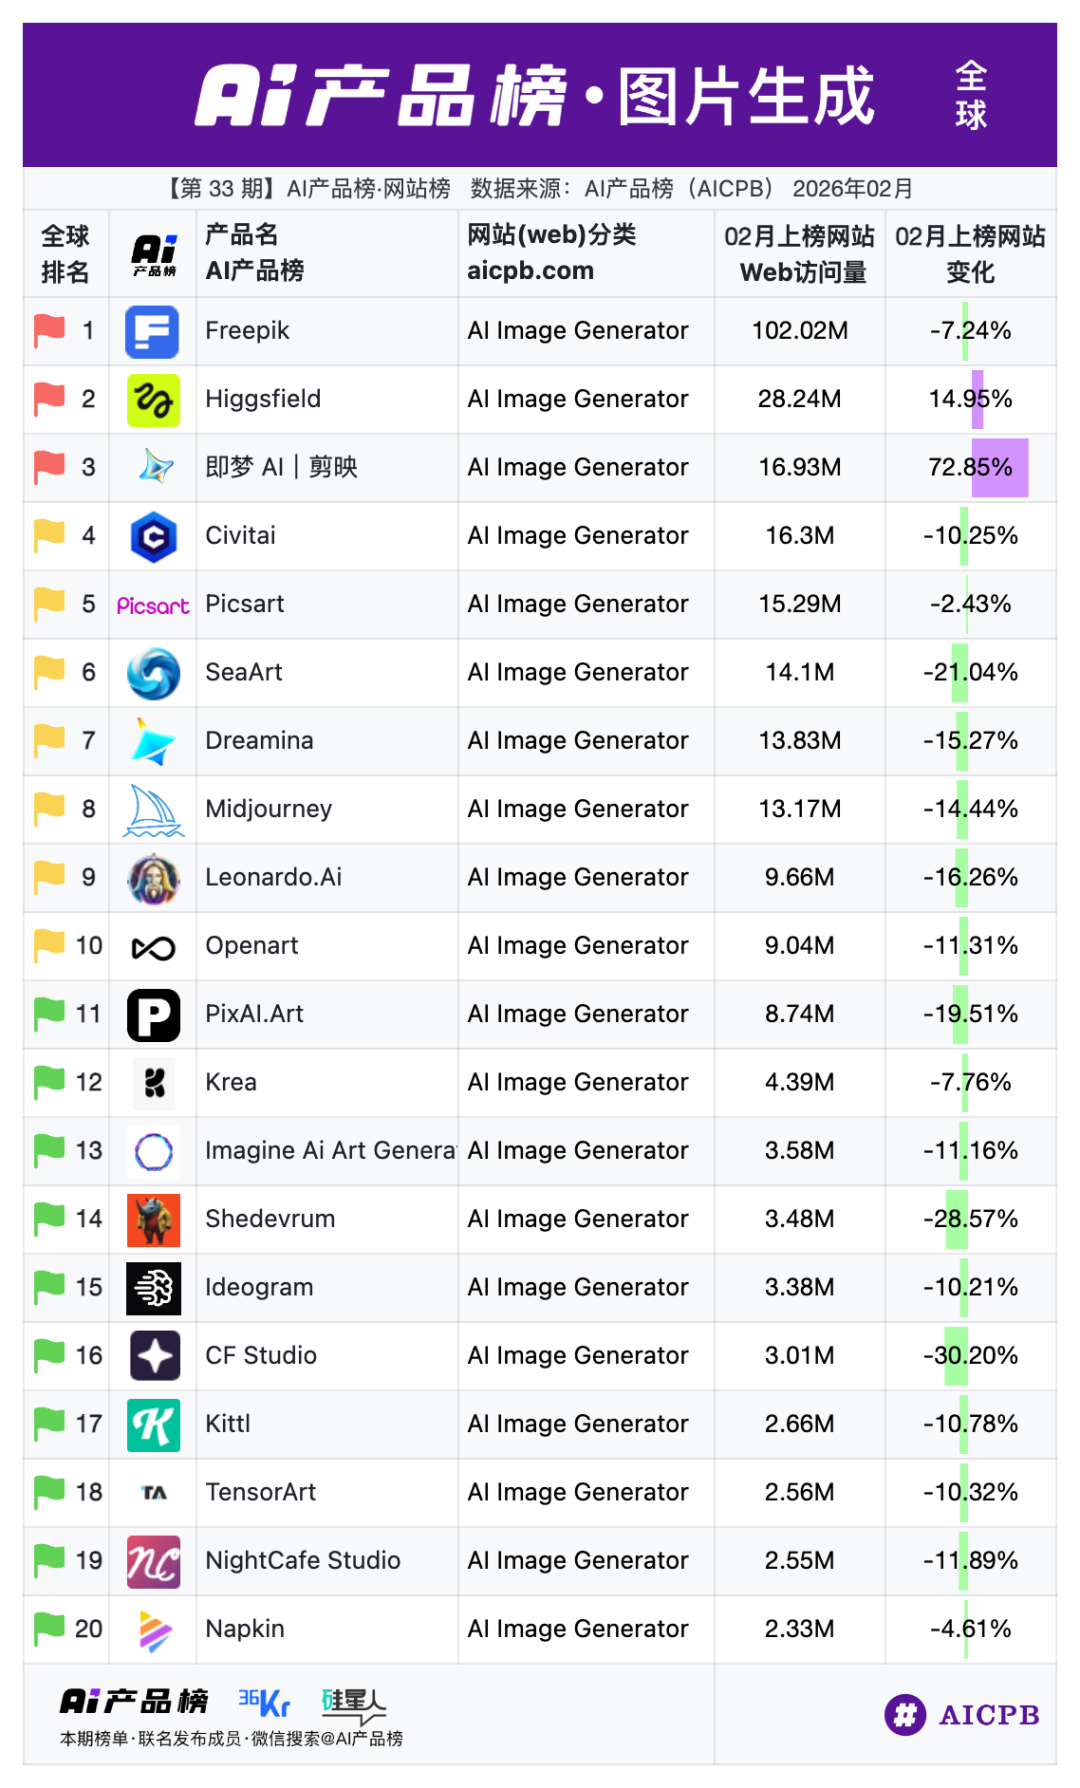Click the Kittl teal K icon

pyautogui.click(x=153, y=1425)
